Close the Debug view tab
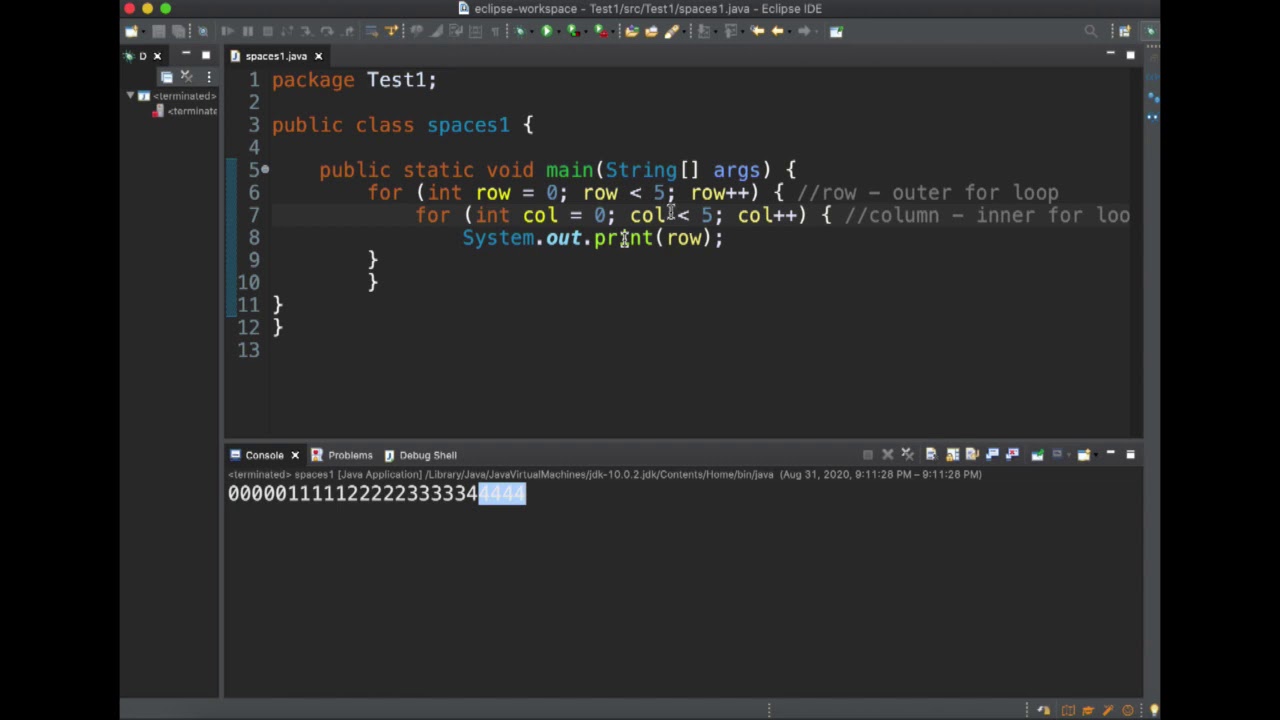The image size is (1280, 720). [157, 56]
